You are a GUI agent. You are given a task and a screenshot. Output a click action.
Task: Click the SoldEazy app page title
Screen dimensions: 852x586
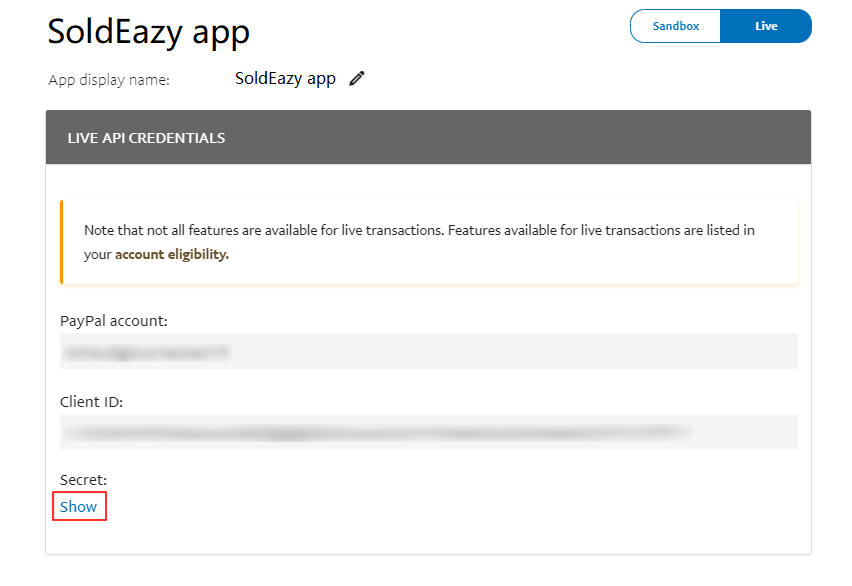coord(148,32)
